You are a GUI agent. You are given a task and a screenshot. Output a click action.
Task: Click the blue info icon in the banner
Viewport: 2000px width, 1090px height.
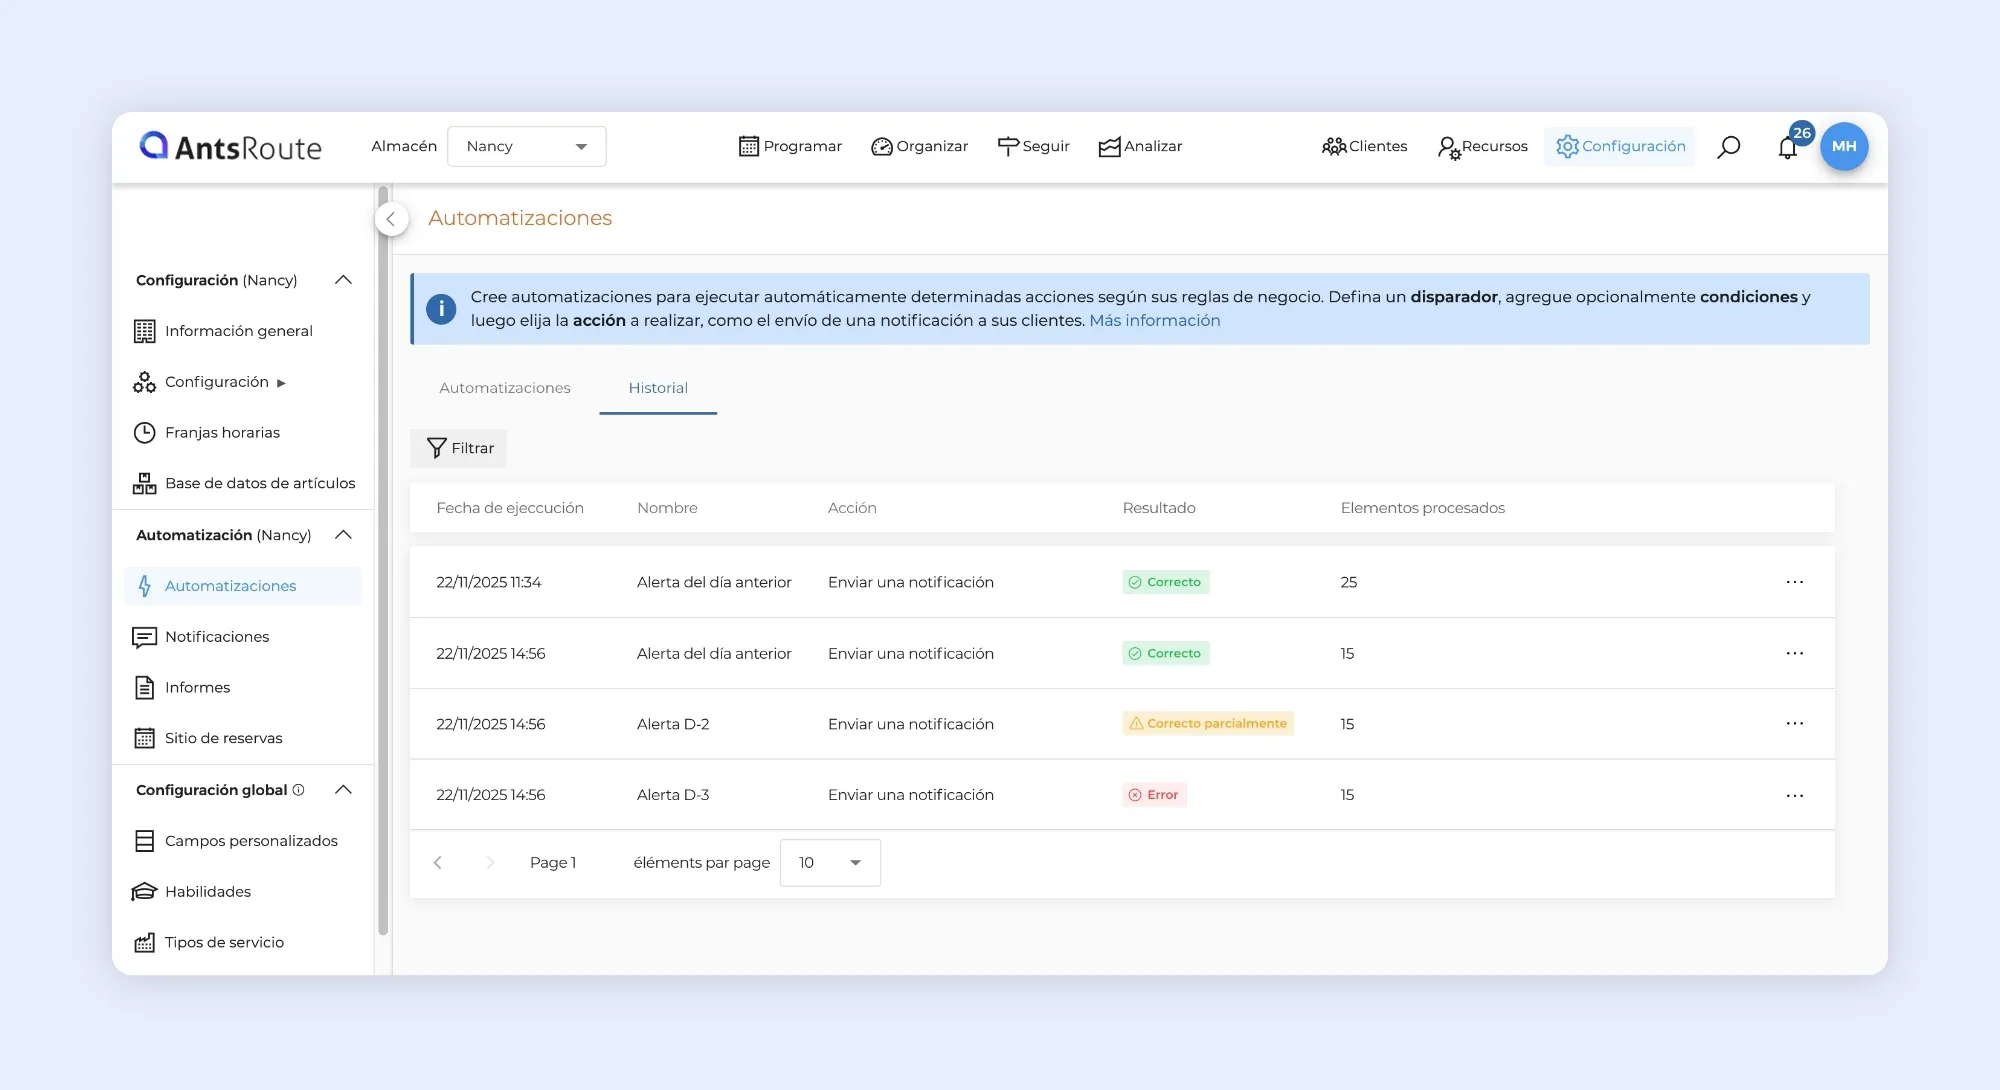[441, 309]
